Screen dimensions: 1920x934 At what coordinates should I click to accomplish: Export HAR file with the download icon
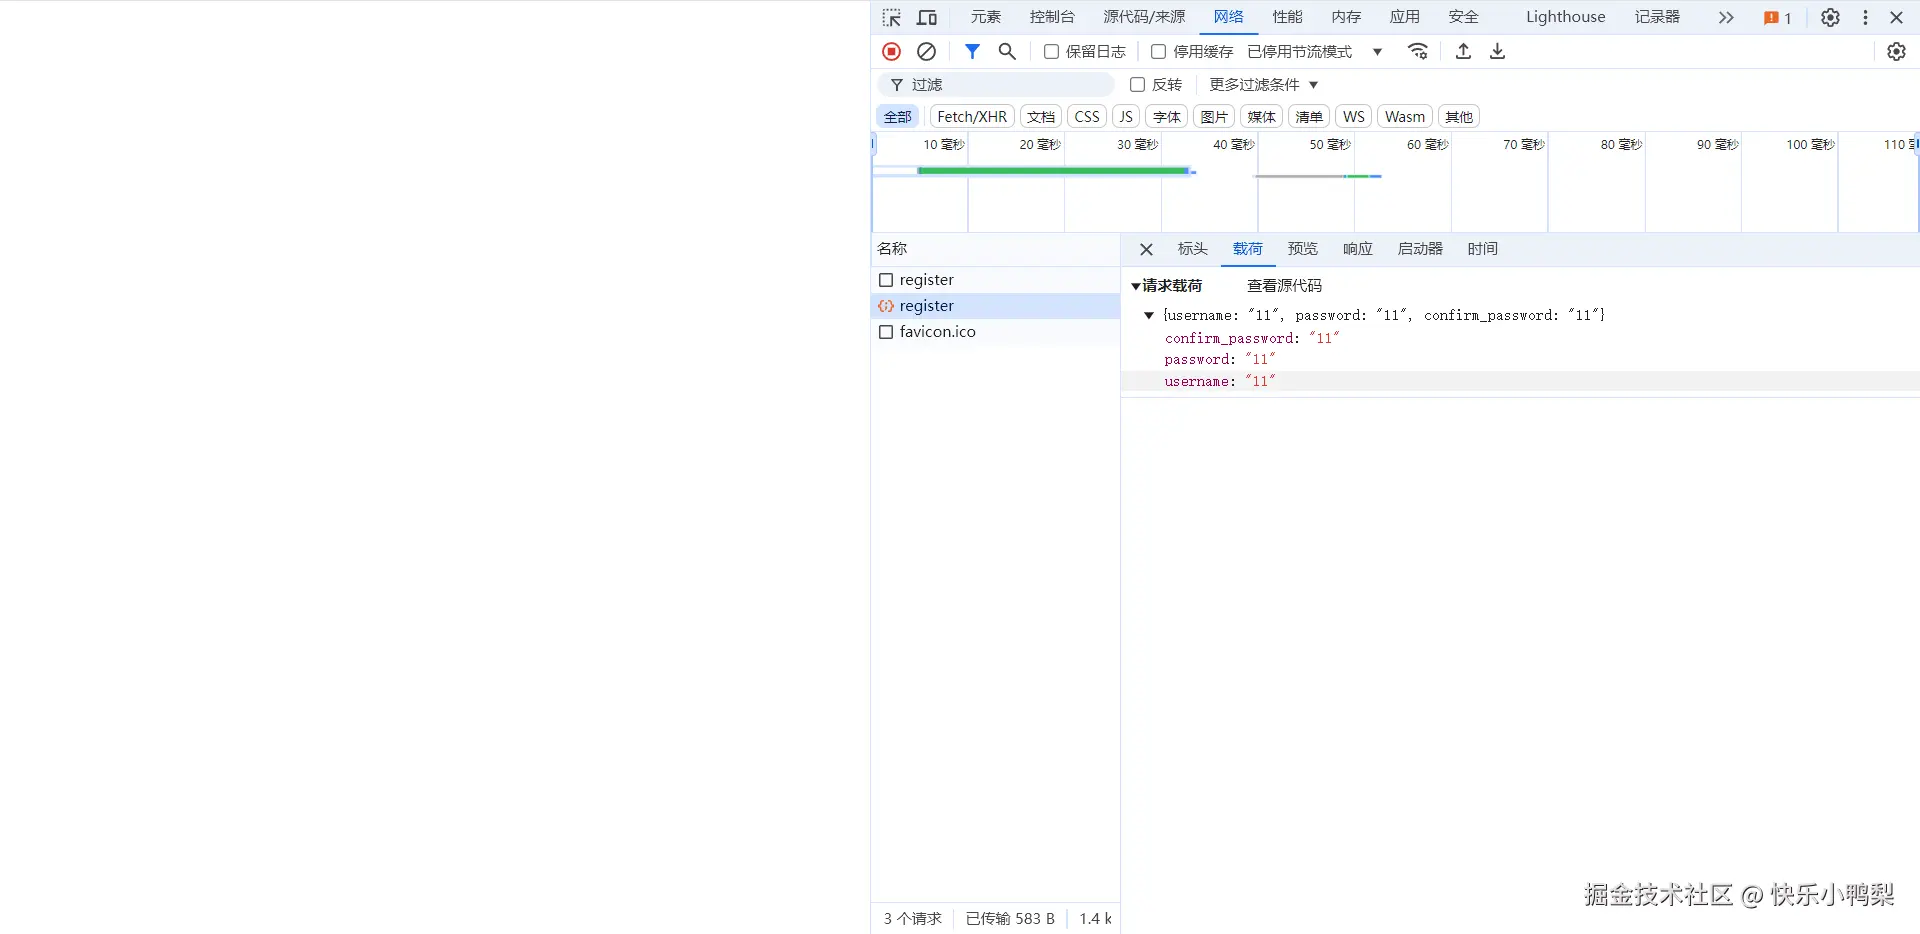coord(1497,51)
